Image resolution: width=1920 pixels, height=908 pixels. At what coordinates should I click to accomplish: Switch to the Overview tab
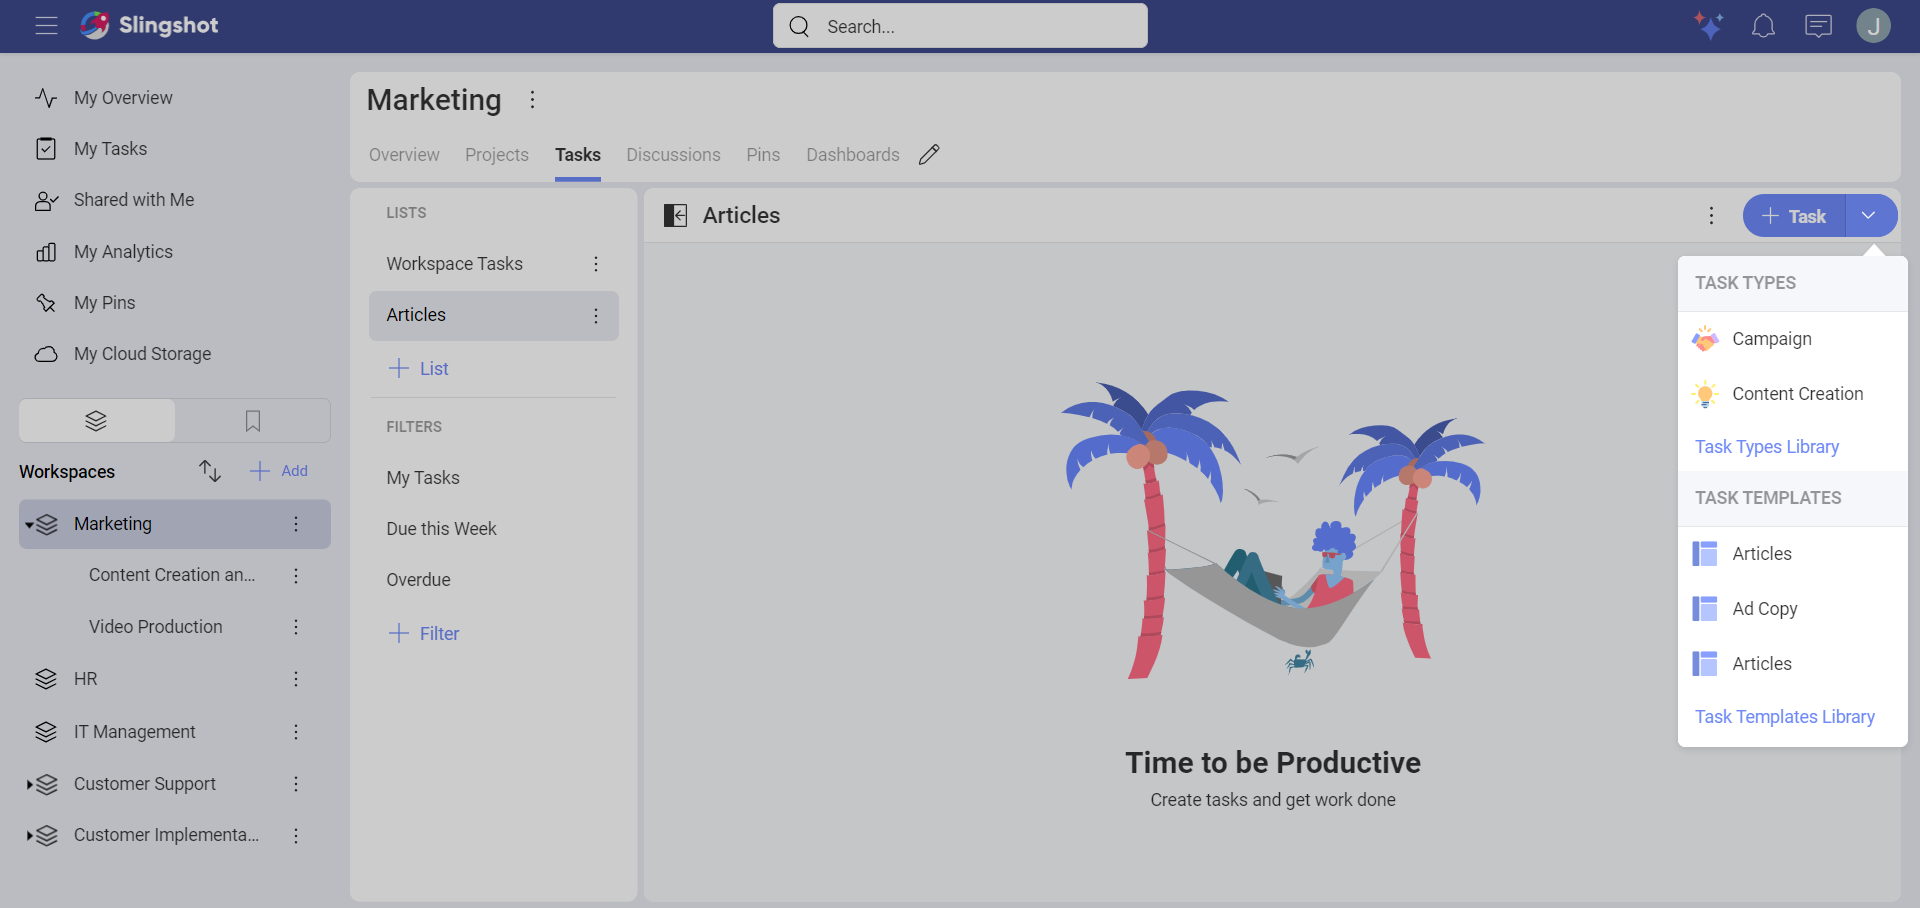coord(404,155)
